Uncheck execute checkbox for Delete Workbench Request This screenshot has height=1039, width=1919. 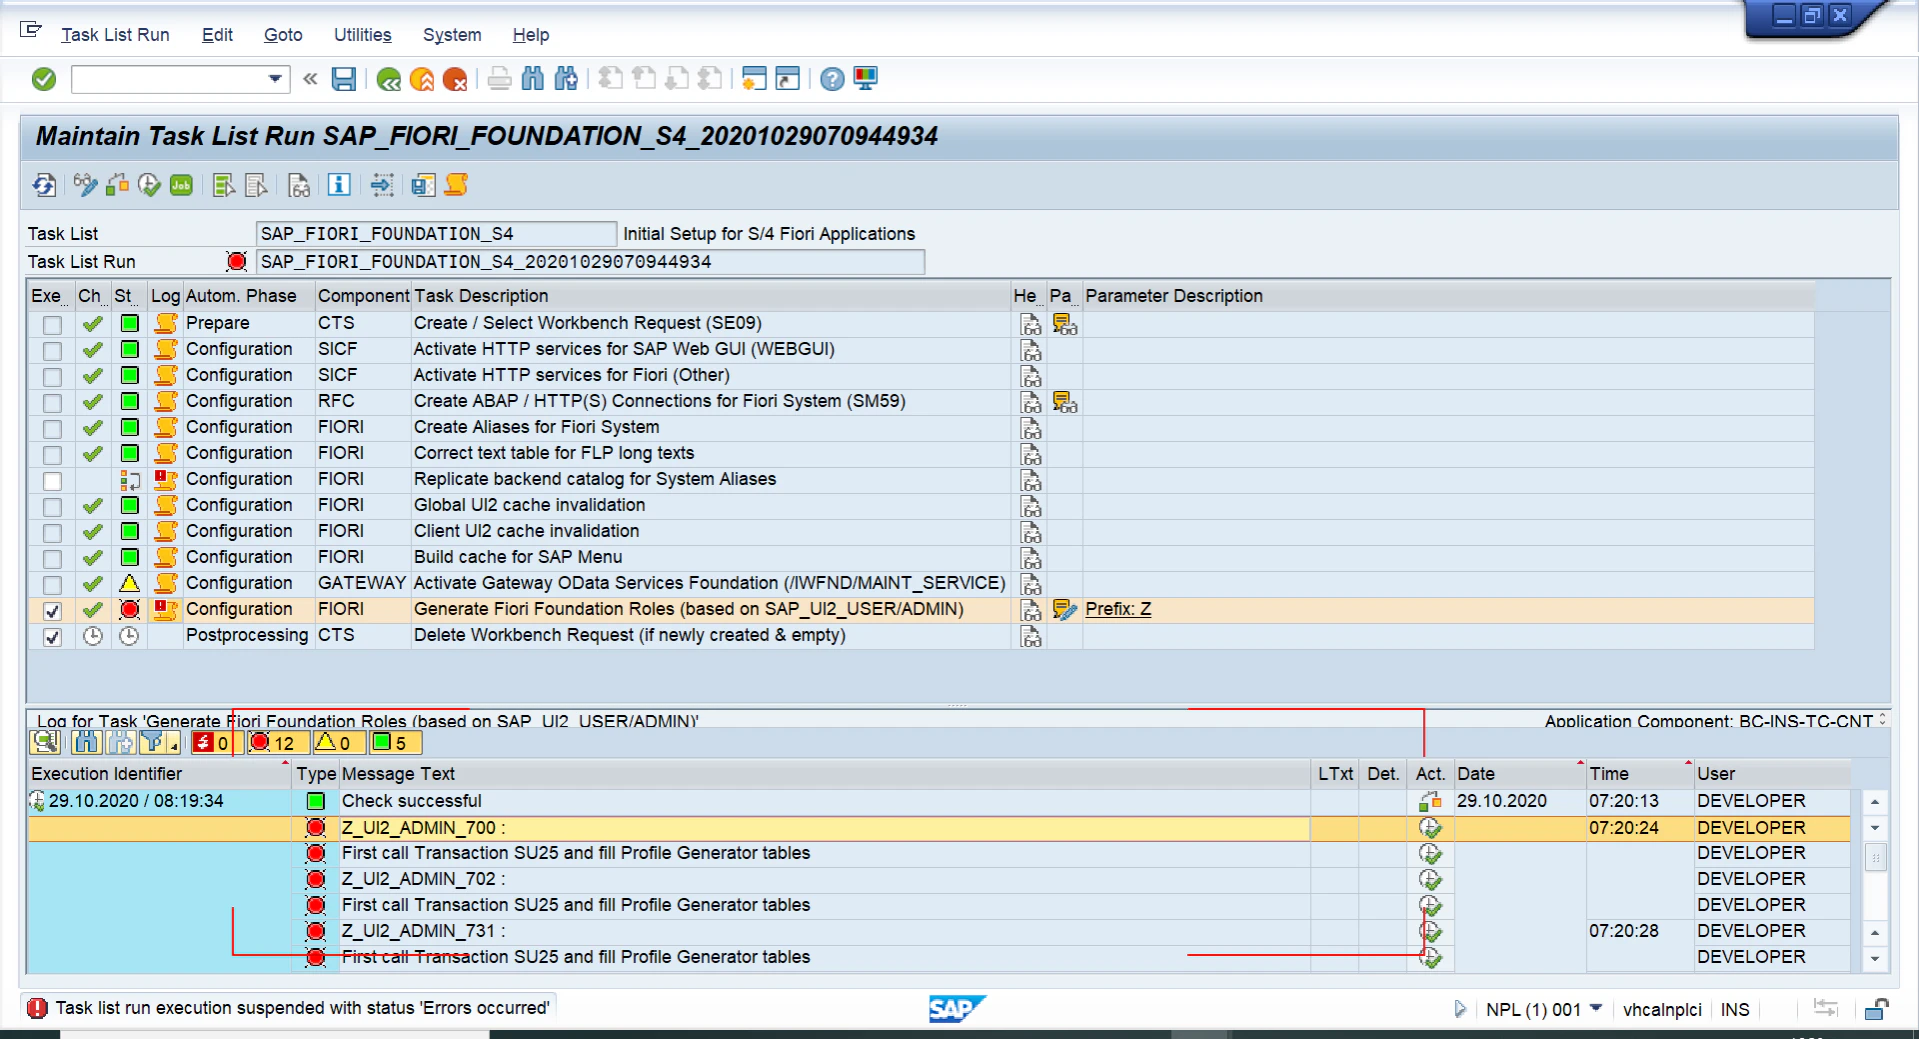tap(52, 636)
